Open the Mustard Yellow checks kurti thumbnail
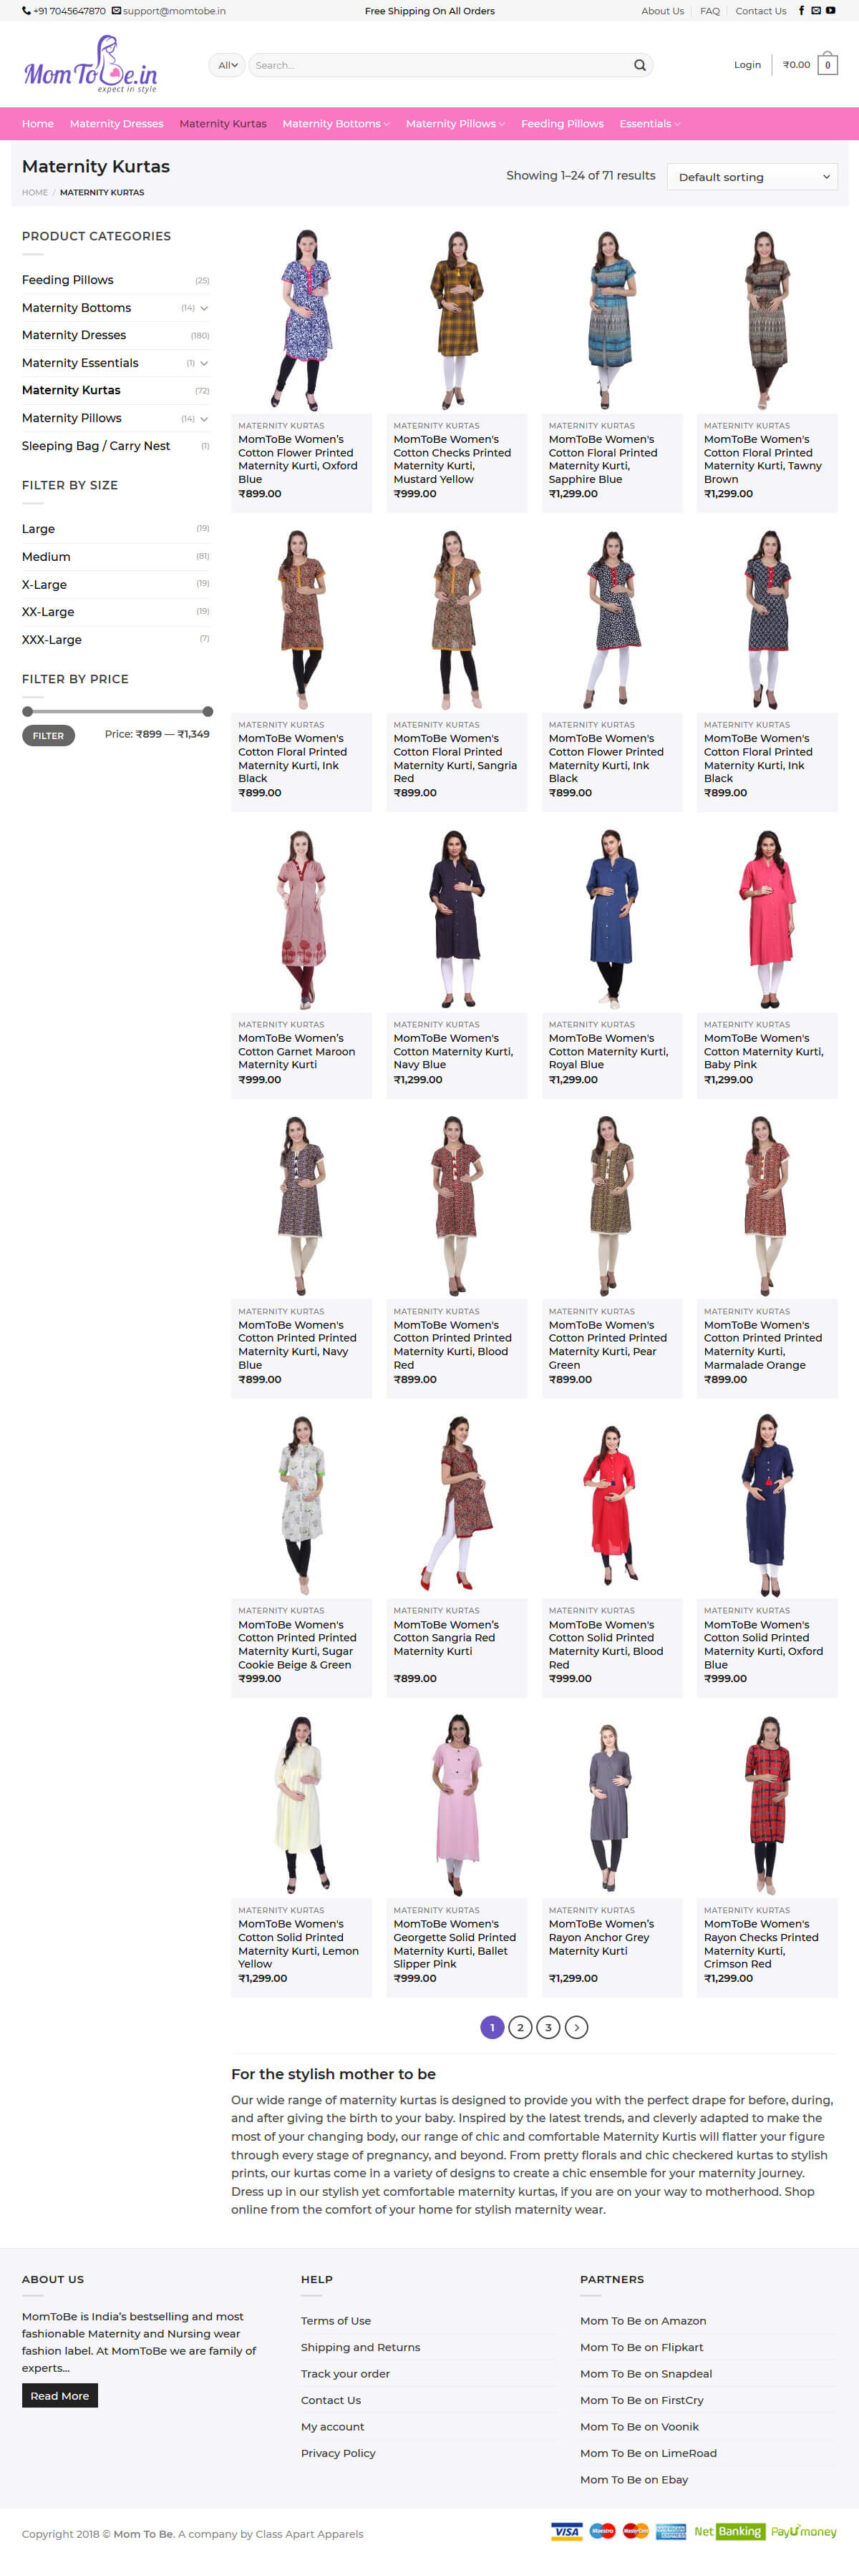 pos(457,320)
